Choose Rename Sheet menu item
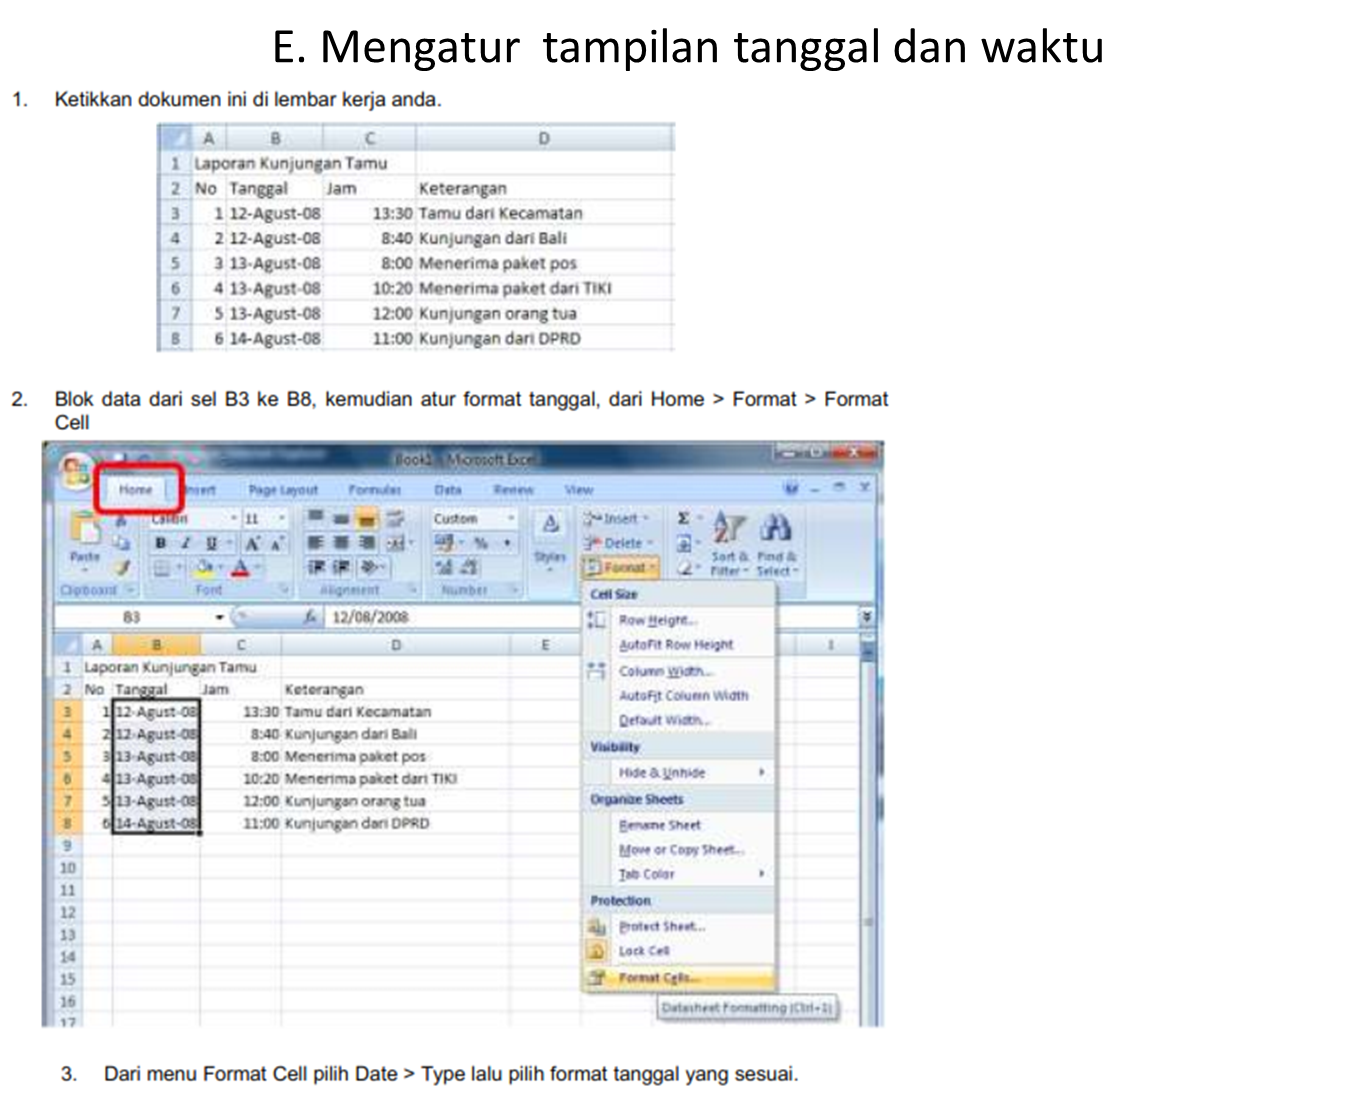 [x=679, y=825]
